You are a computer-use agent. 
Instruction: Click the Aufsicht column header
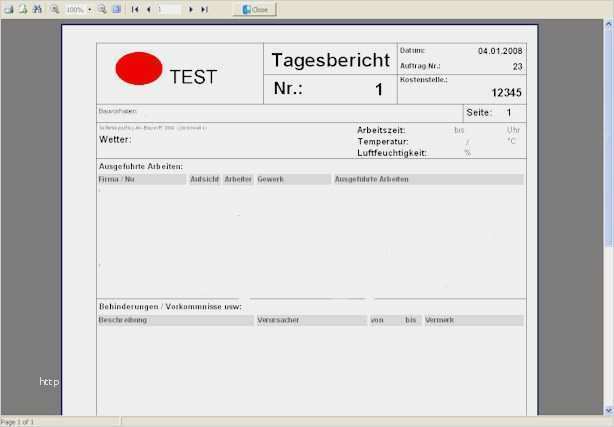[x=204, y=179]
